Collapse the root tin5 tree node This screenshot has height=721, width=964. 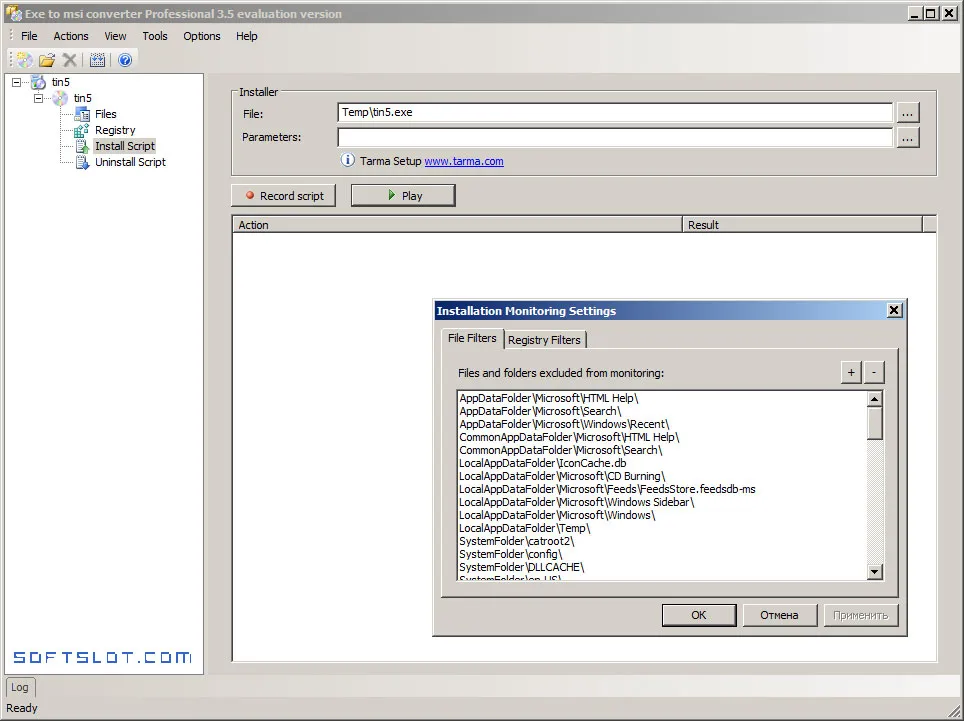[x=17, y=82]
